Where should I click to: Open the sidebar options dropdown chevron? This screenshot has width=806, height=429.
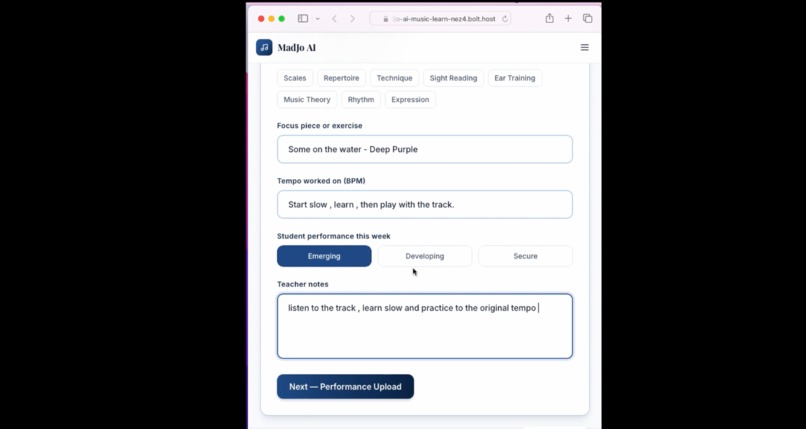coord(317,18)
